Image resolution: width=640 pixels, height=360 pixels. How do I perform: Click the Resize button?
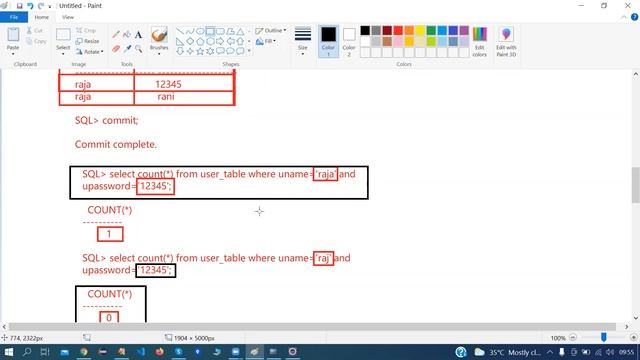pos(88,41)
